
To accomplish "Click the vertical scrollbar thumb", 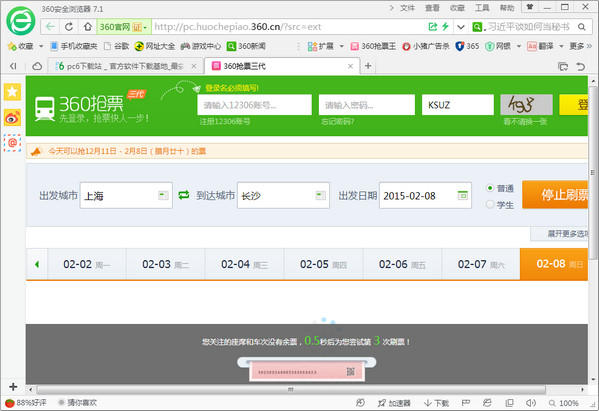I will [593, 173].
